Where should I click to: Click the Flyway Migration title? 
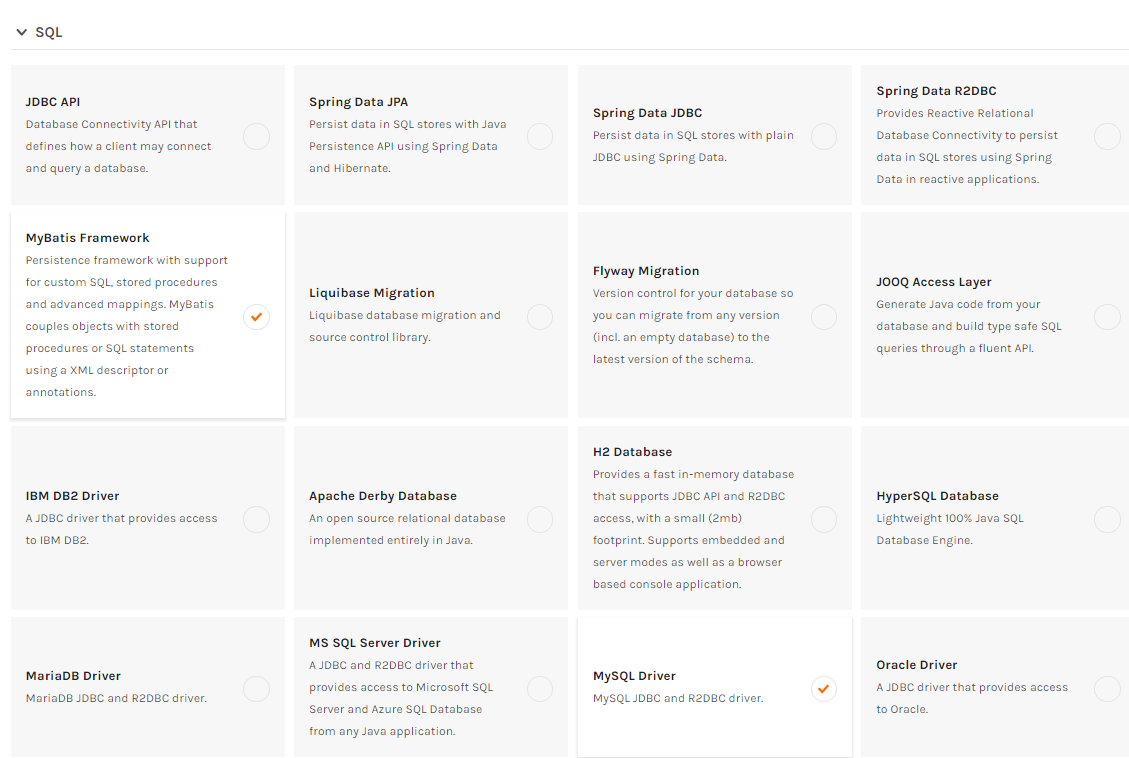(646, 271)
